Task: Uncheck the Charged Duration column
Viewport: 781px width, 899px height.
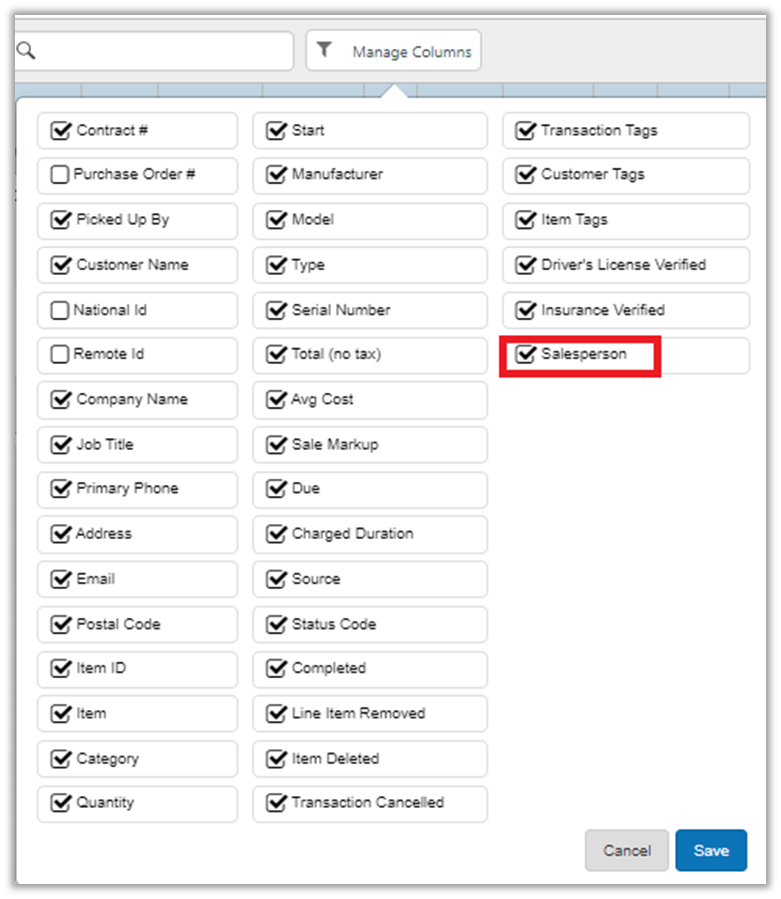Action: coord(276,534)
